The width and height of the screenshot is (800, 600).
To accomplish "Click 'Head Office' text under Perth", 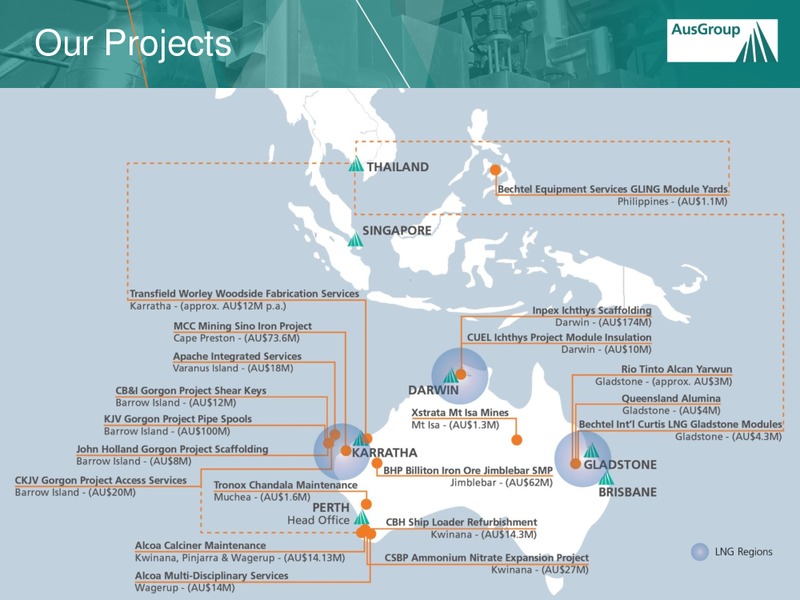I will click(318, 520).
